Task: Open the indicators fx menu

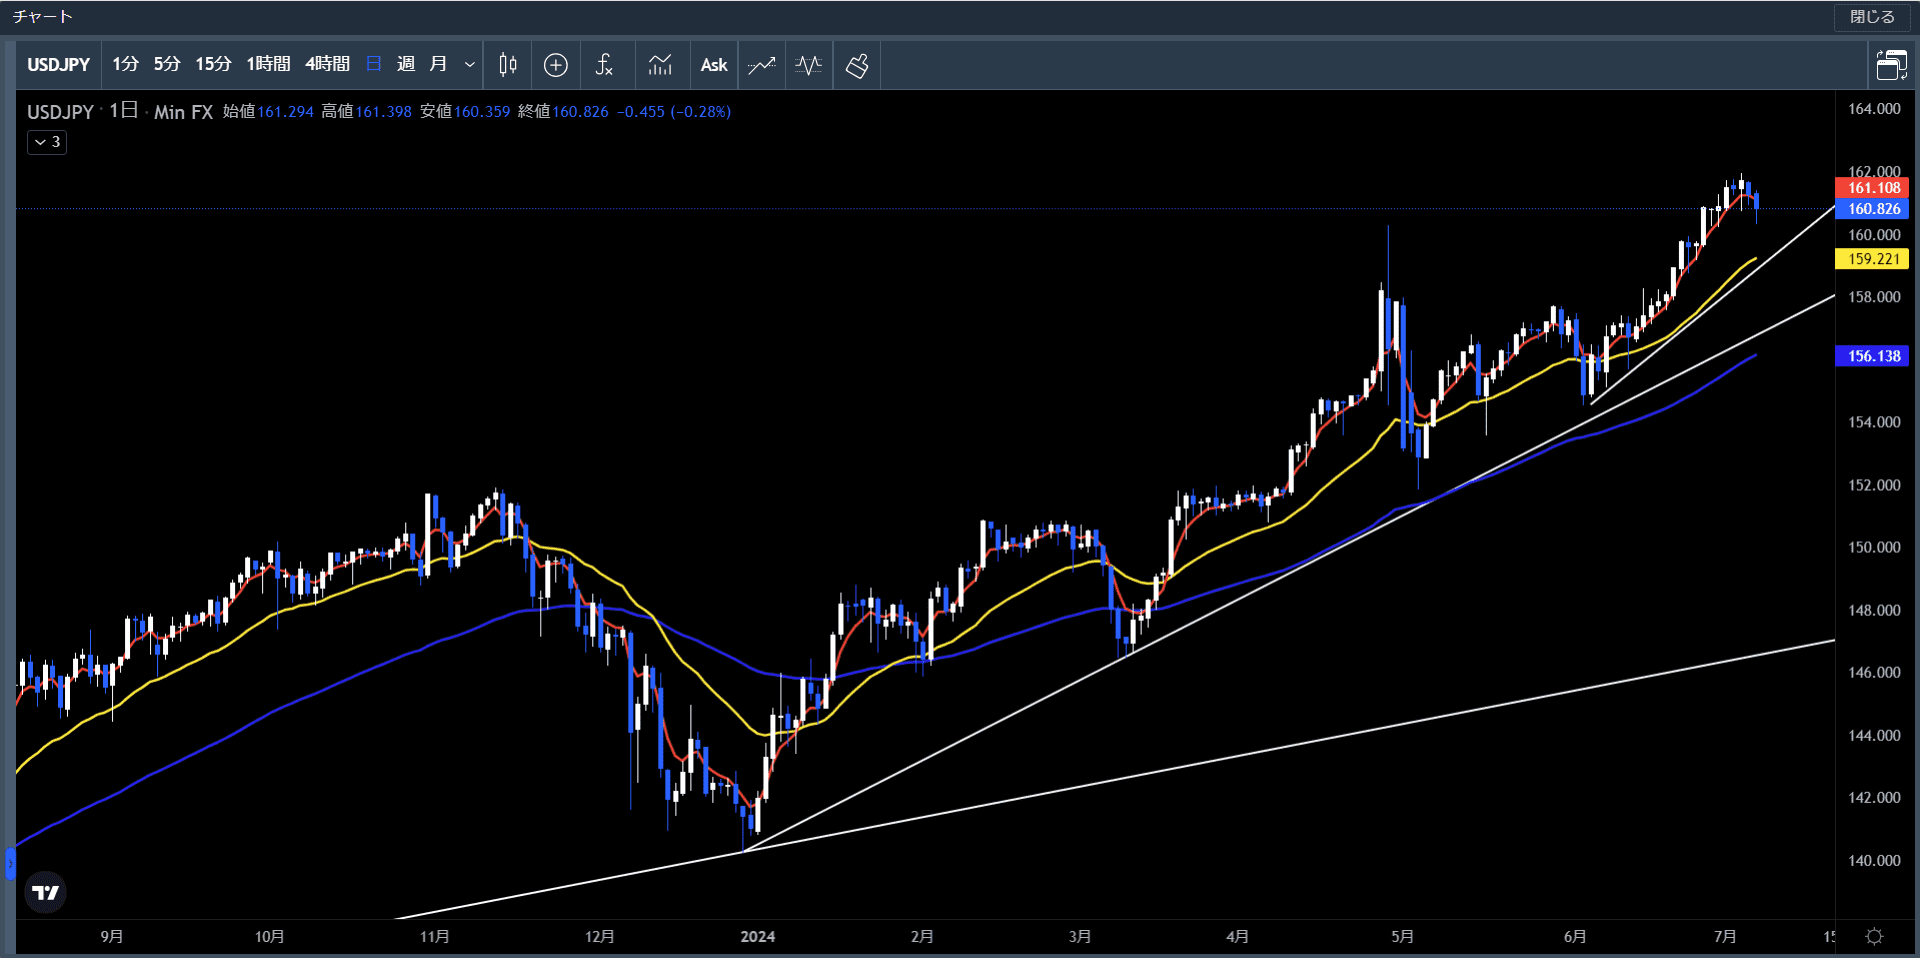Action: 604,65
